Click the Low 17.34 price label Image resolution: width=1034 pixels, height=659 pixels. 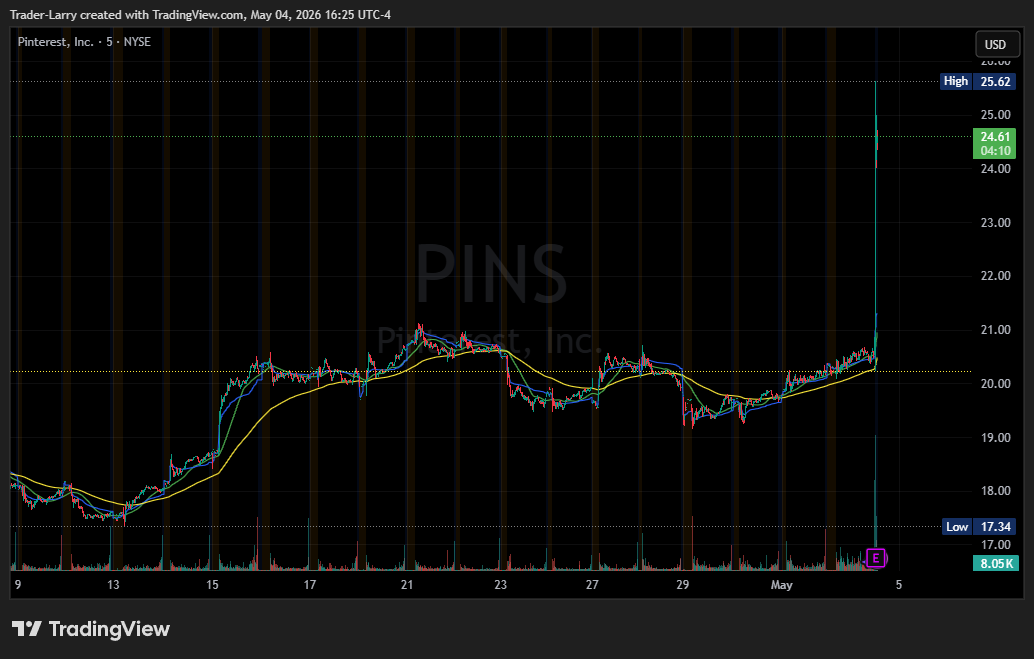click(x=979, y=526)
